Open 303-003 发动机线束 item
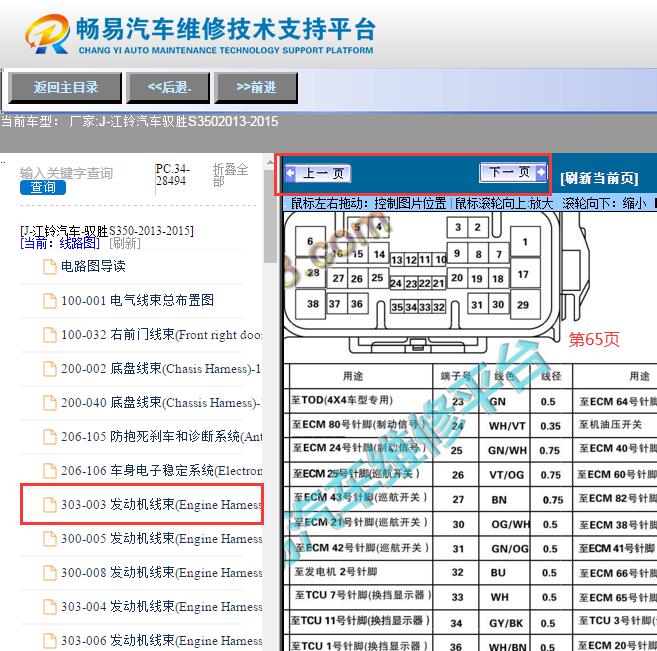657x651 pixels. coord(162,504)
